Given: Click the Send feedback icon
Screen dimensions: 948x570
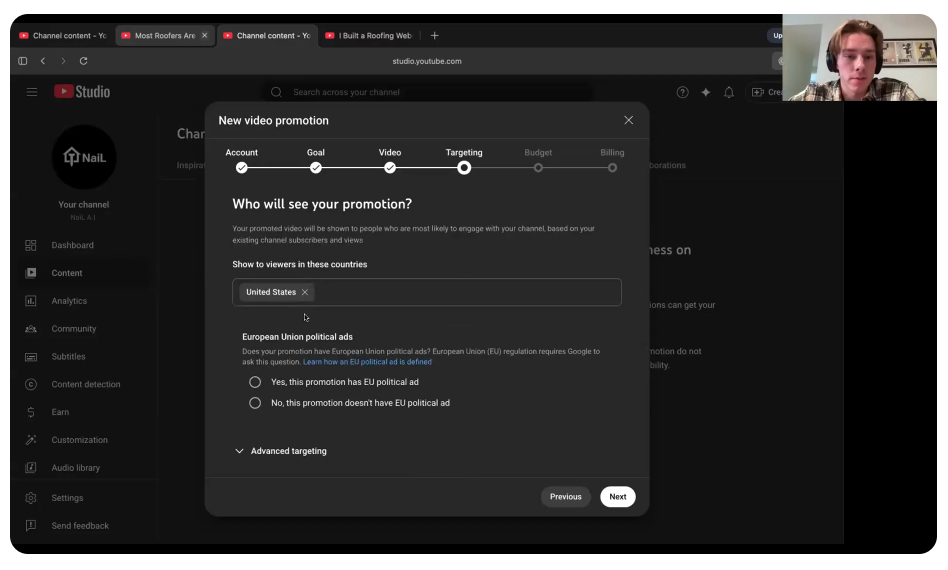Looking at the screenshot, I should point(31,526).
